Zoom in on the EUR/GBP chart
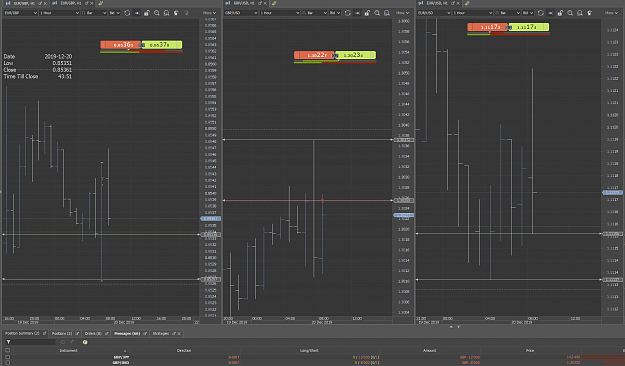Screen dimensions: 625x366 point(157,13)
